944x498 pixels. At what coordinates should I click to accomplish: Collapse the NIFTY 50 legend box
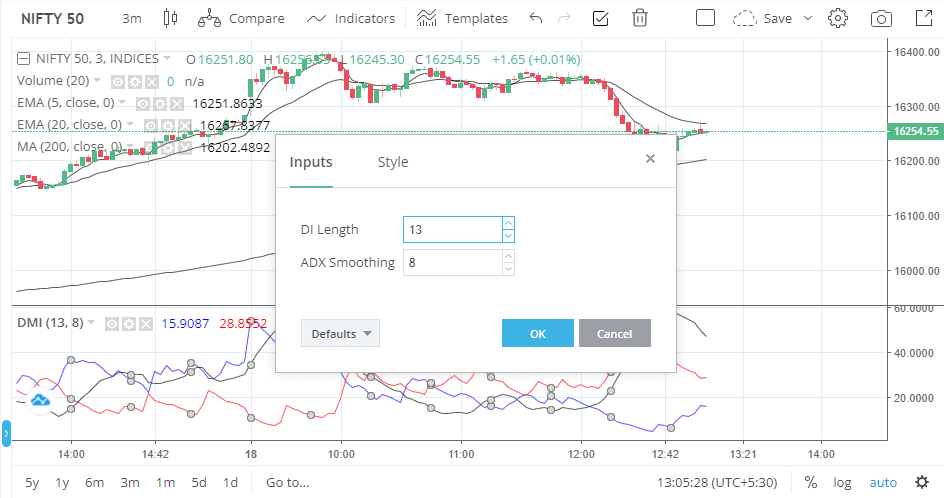[23, 58]
